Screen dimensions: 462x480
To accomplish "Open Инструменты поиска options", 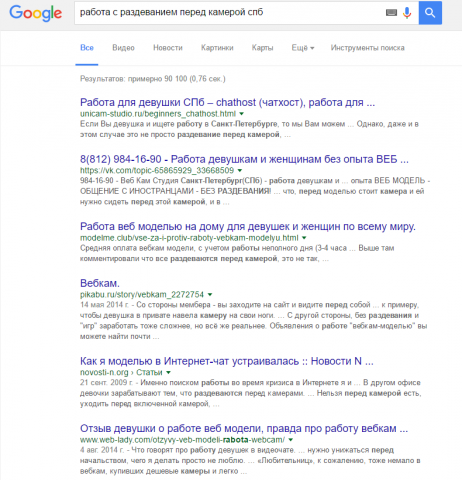I will tap(368, 48).
